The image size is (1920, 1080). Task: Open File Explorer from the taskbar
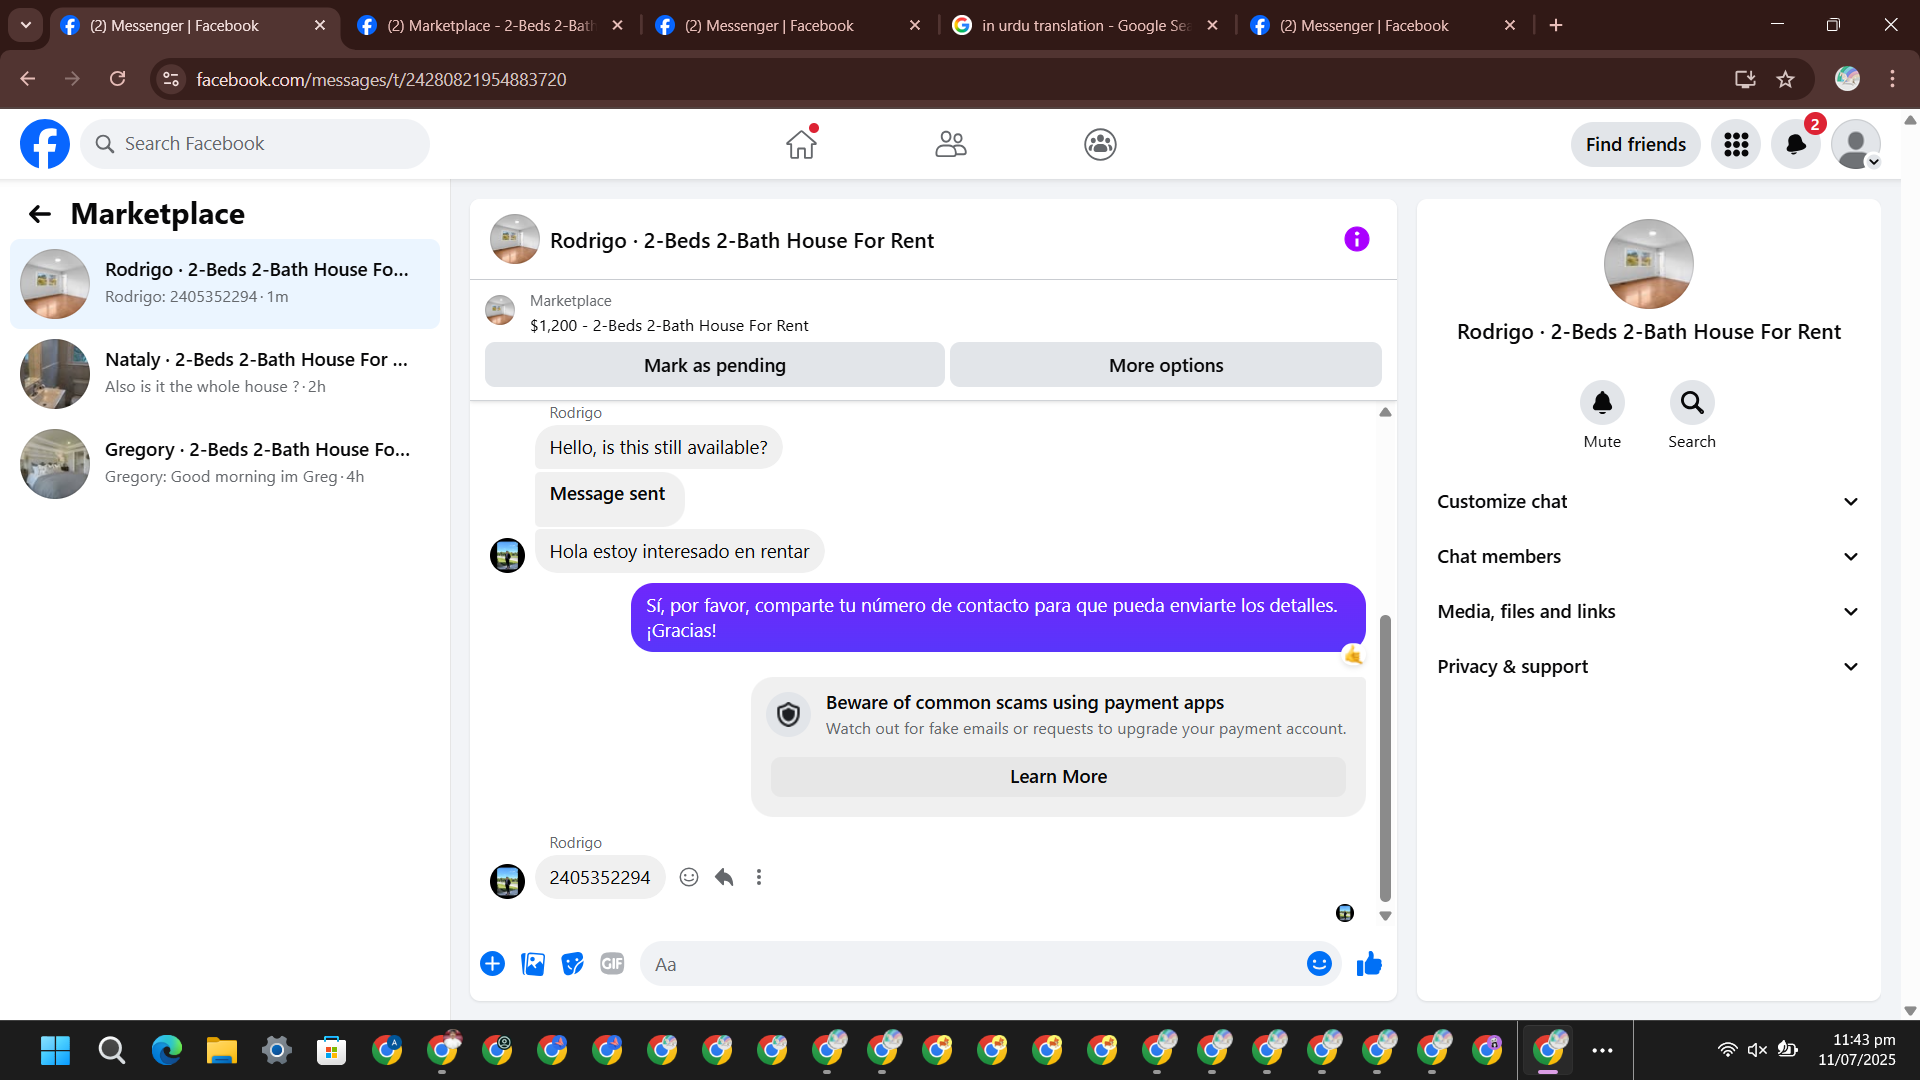(221, 1050)
